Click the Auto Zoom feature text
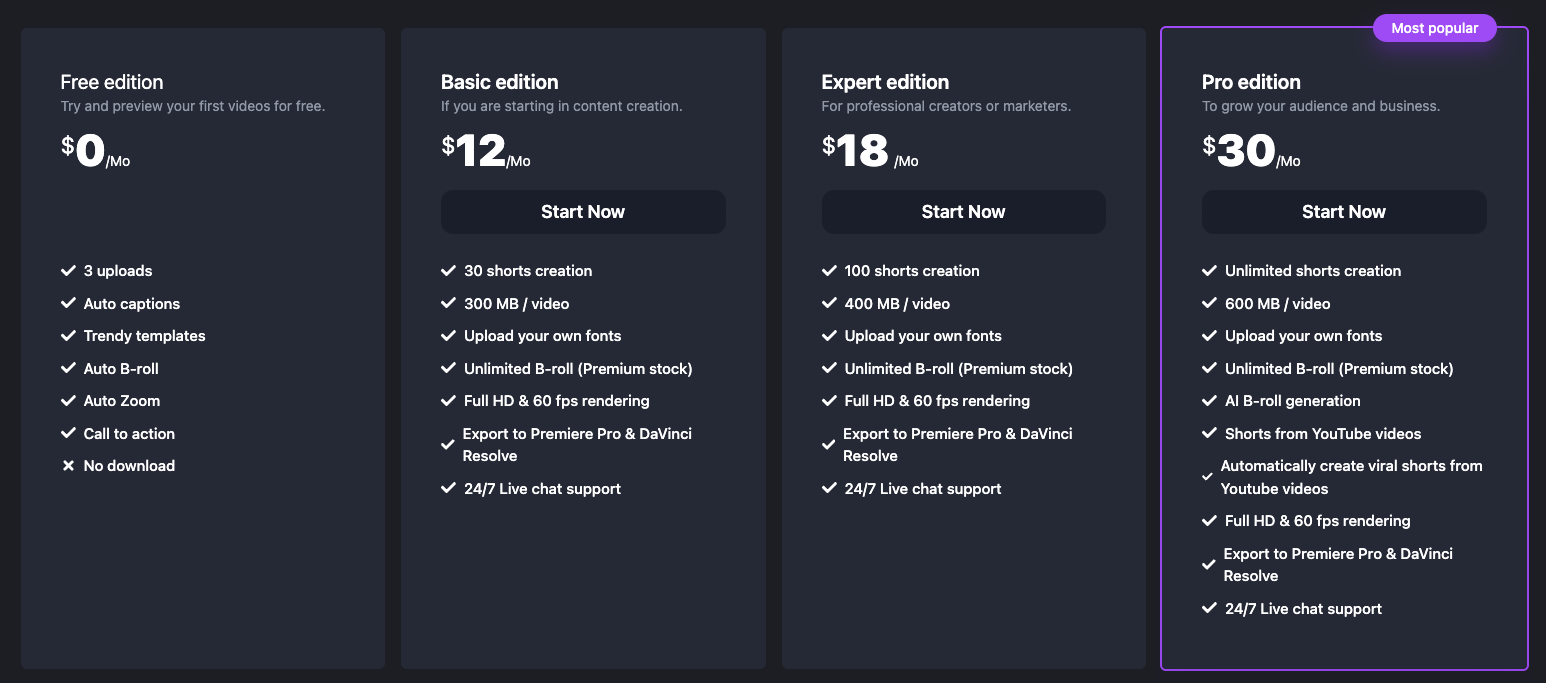Screen dimensions: 1546x683 [x=122, y=401]
